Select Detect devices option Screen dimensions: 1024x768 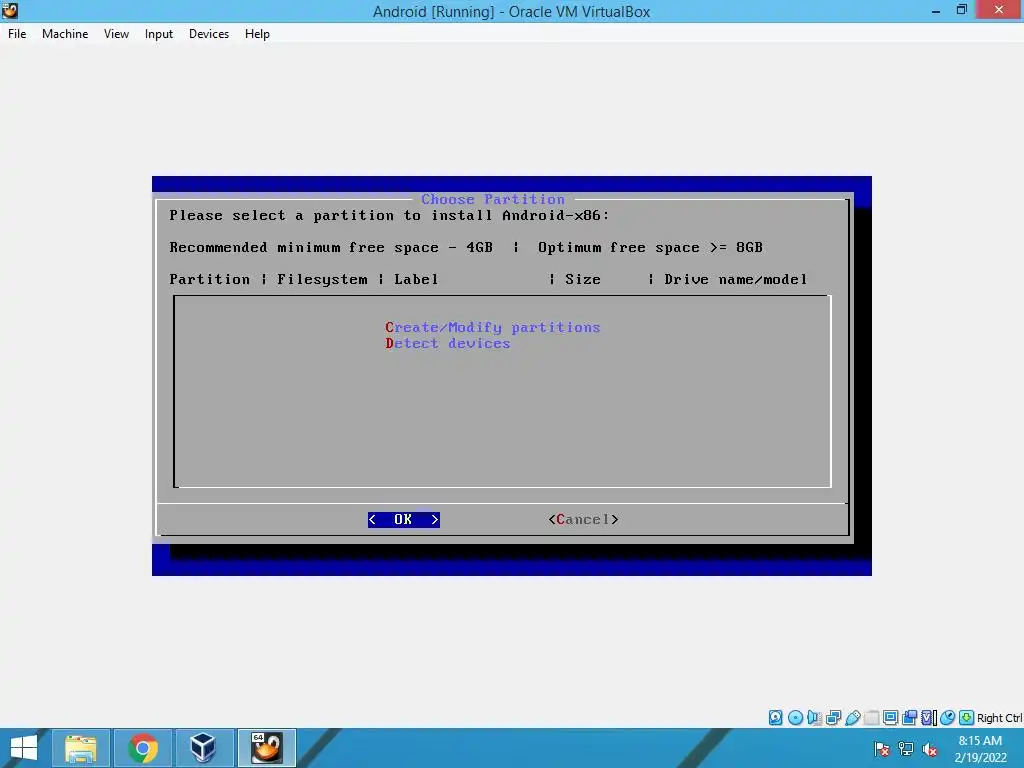(447, 344)
